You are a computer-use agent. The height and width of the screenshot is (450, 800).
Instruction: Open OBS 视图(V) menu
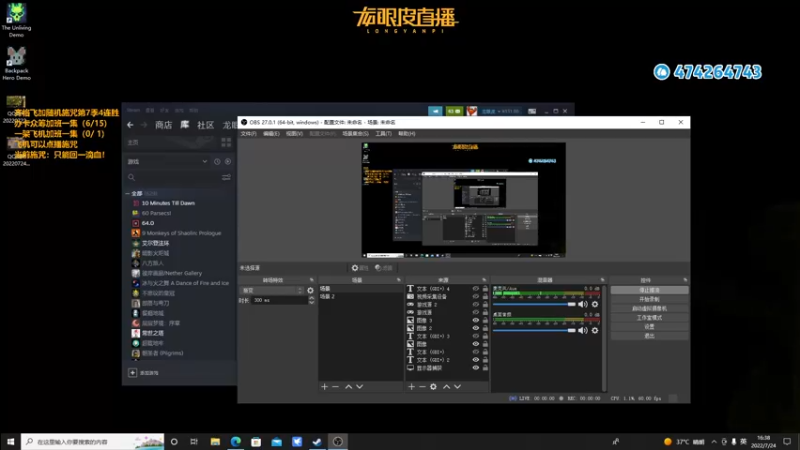[294, 134]
